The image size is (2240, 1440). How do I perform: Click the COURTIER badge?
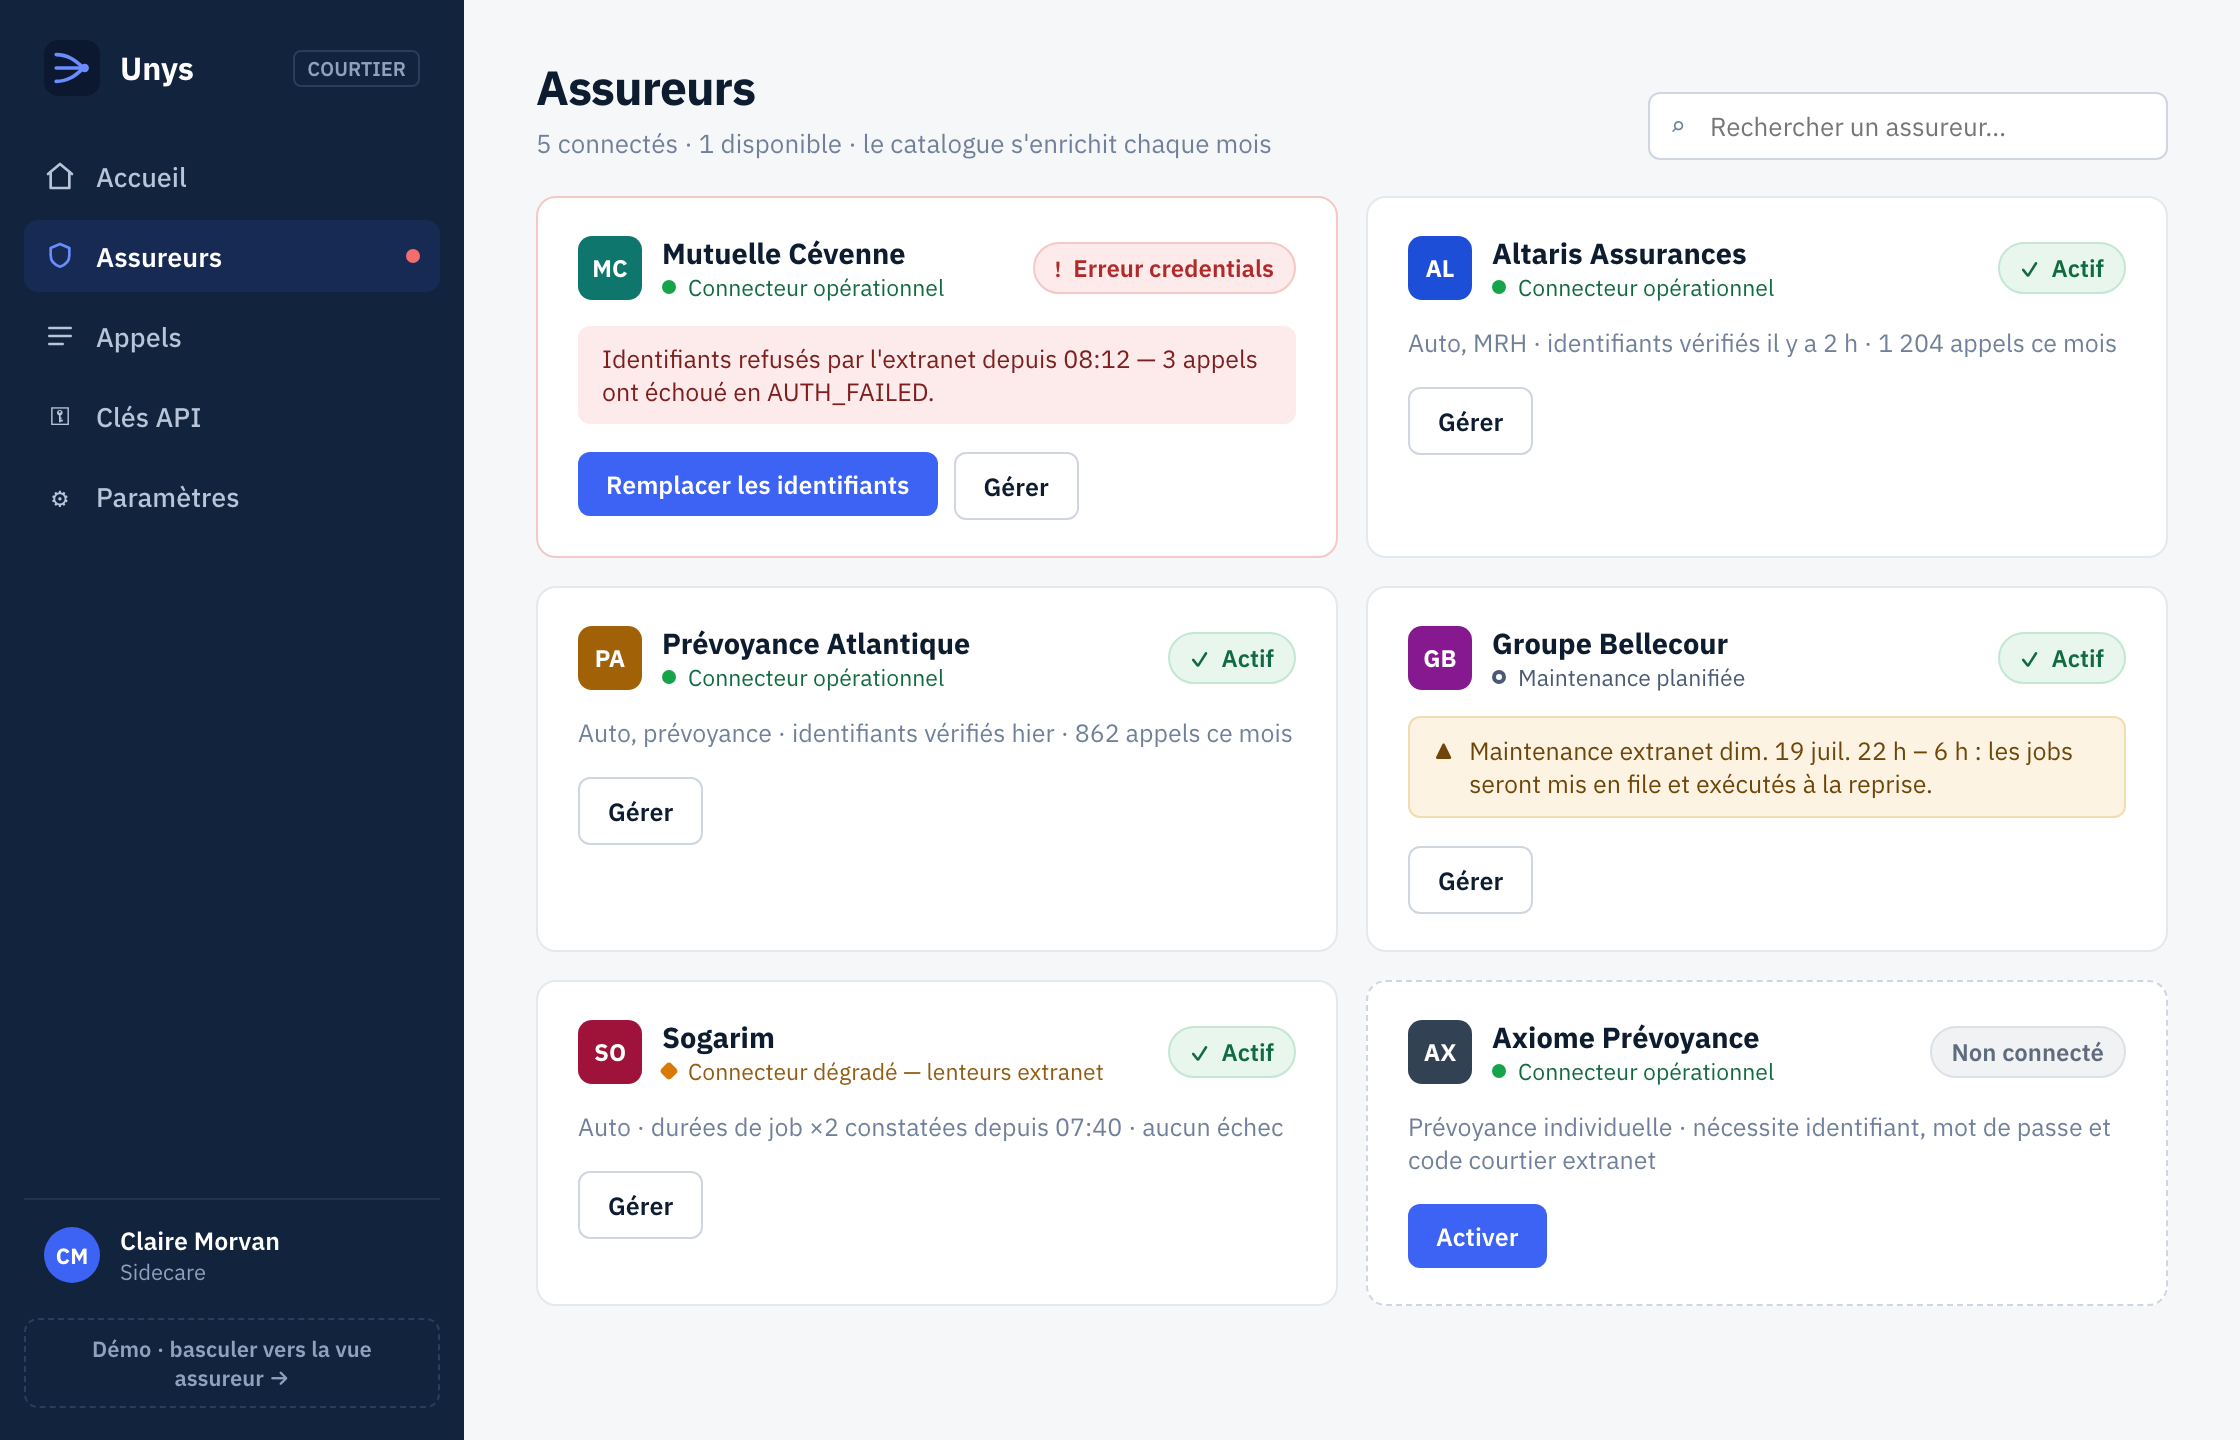click(356, 69)
